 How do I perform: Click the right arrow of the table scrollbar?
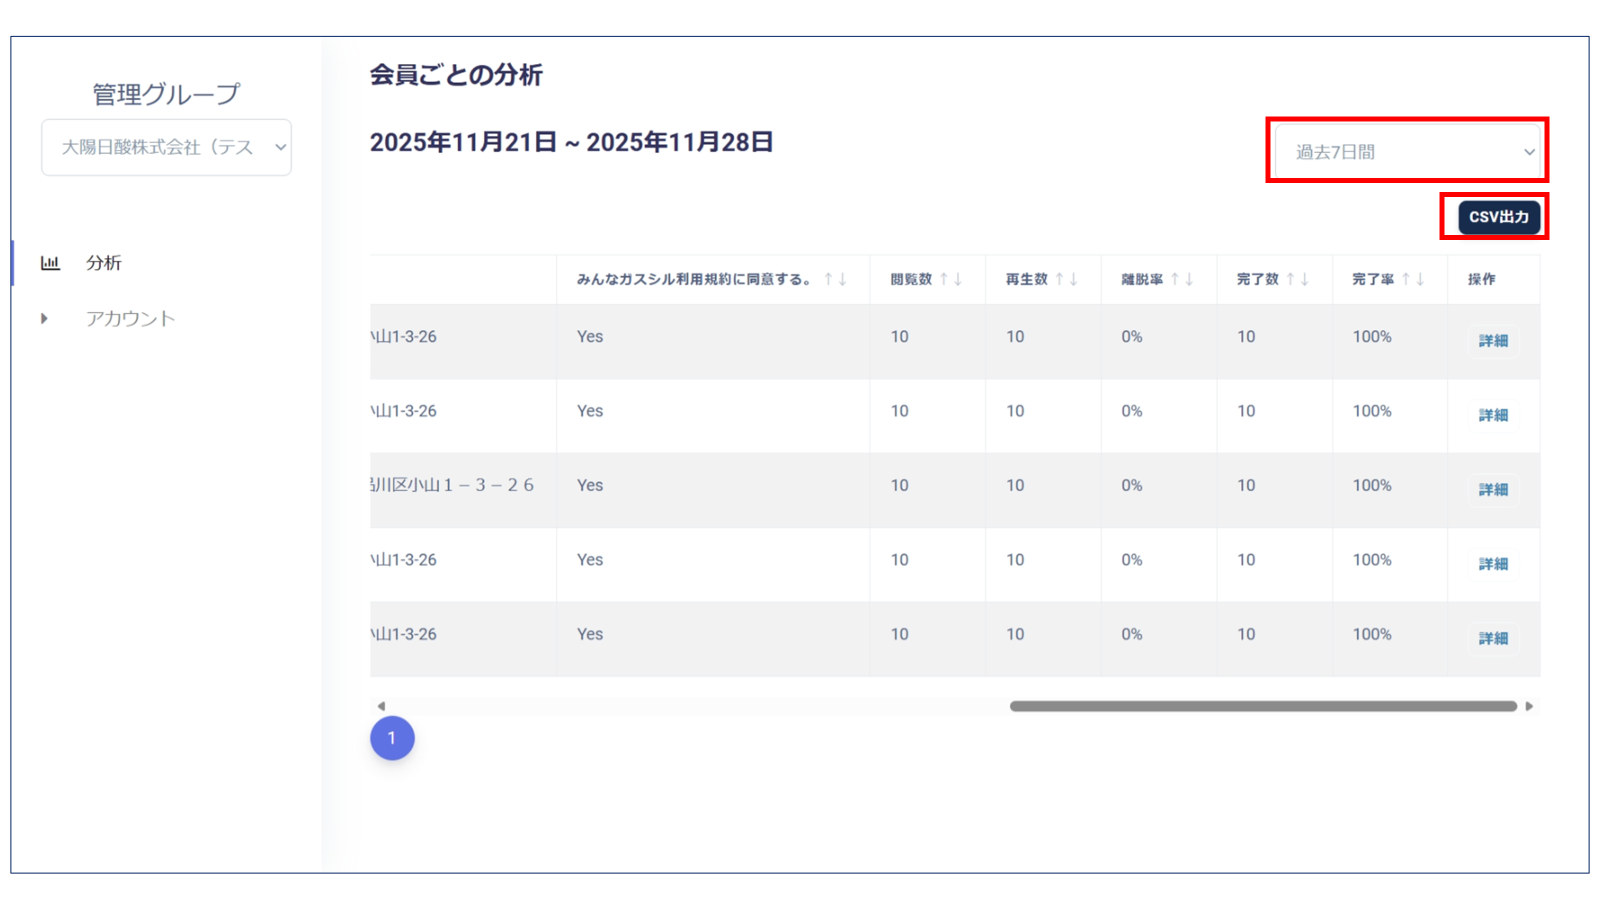[x=1531, y=705]
